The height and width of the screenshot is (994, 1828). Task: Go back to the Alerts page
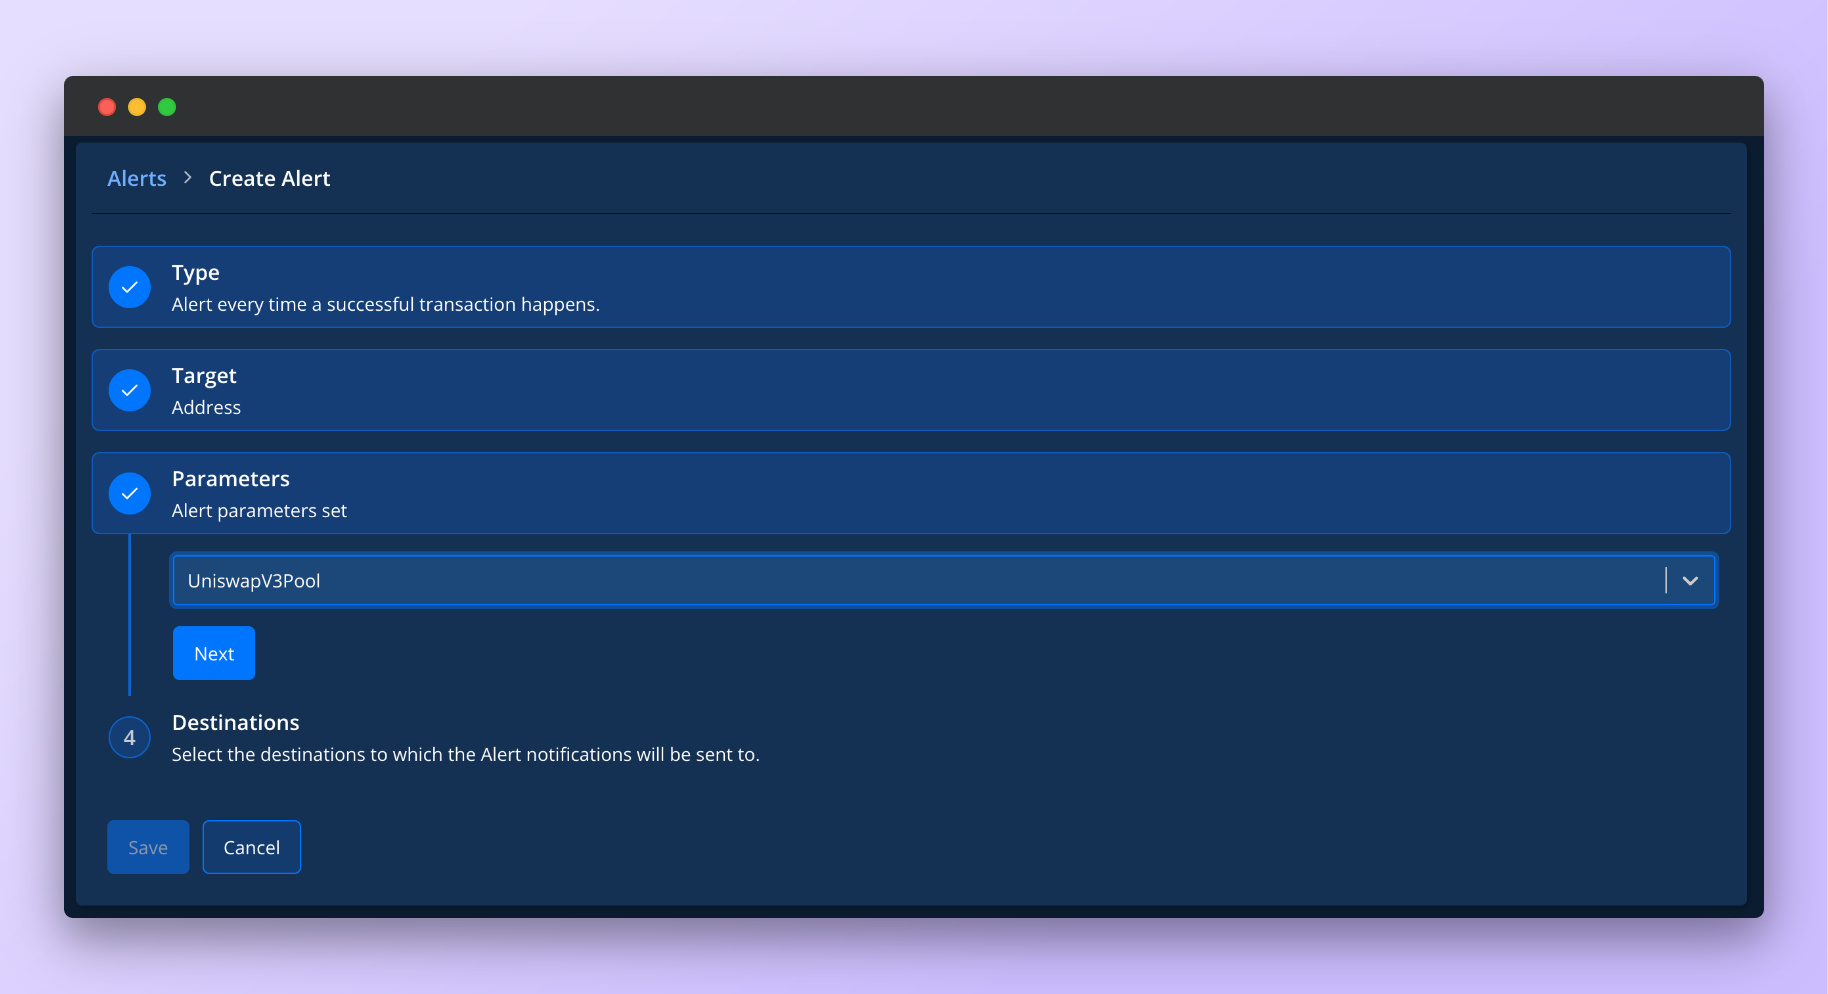click(x=137, y=178)
